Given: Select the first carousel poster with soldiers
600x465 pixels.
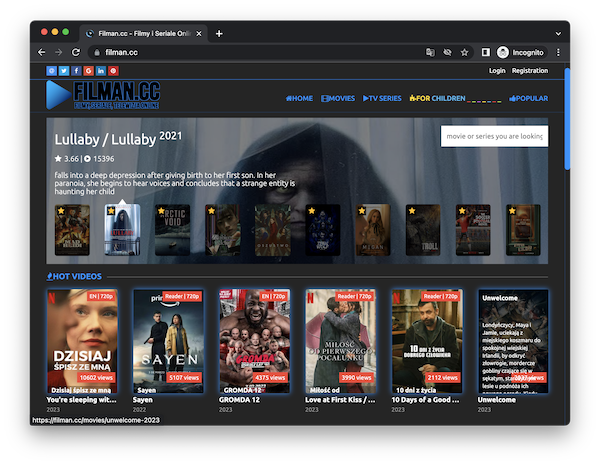Looking at the screenshot, I should coord(72,230).
